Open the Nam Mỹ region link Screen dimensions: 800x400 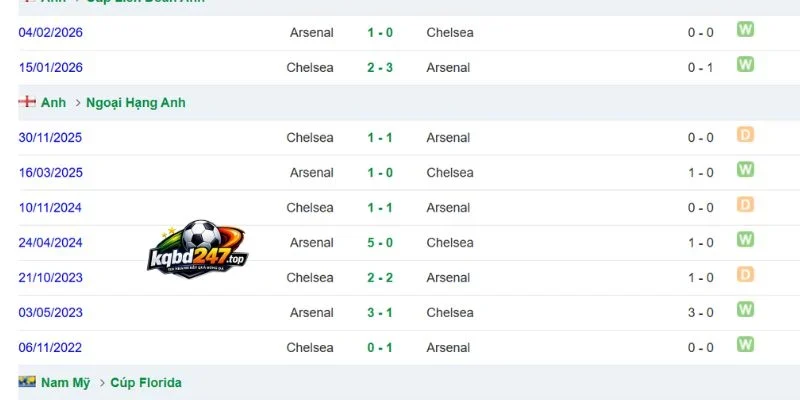point(65,383)
